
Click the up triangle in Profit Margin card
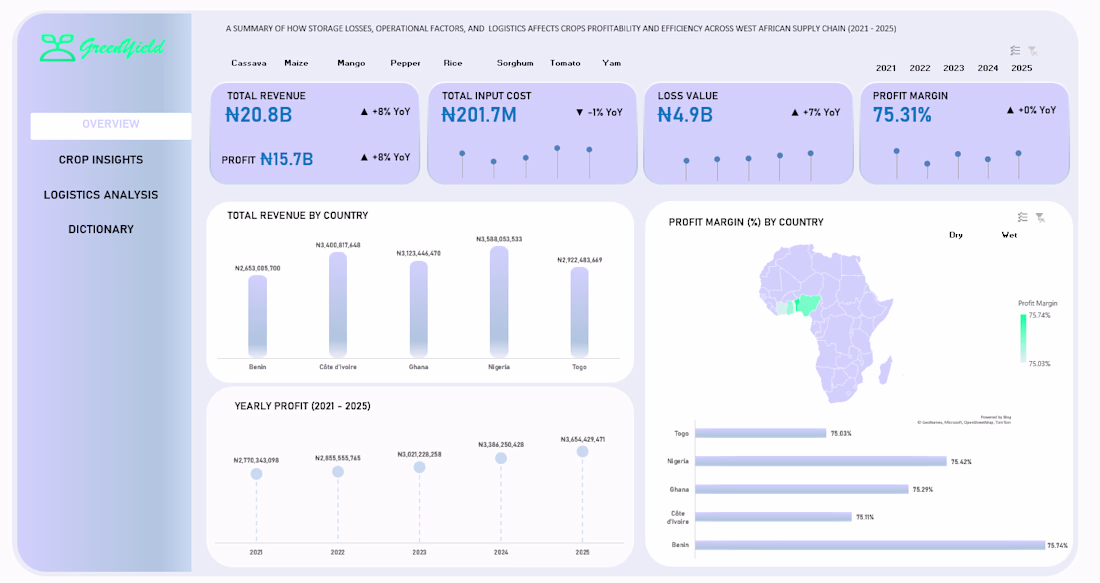point(1010,110)
